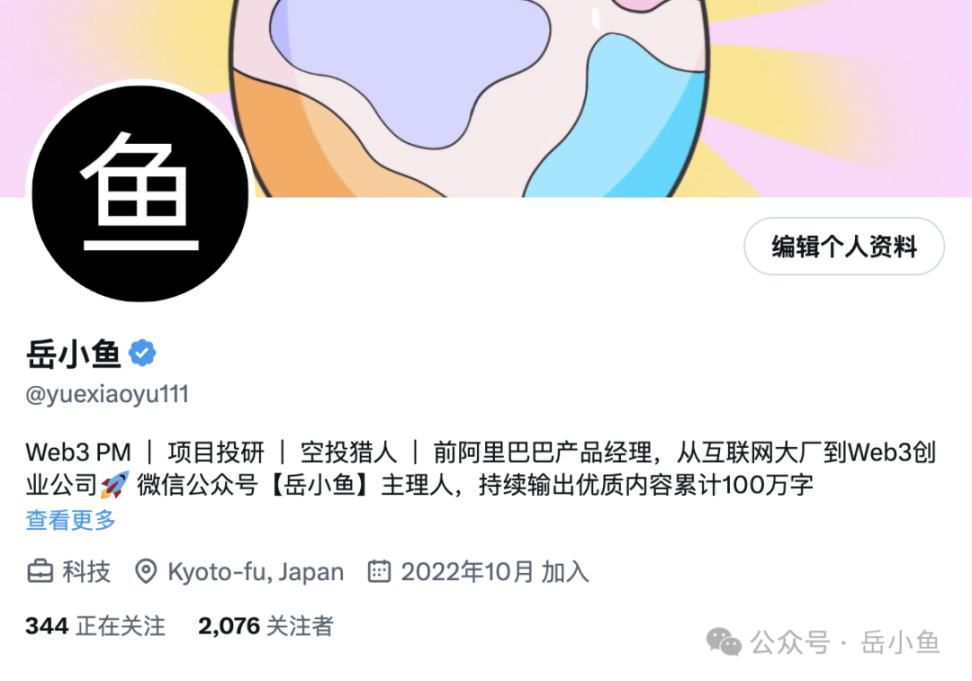Click the WeChat logo in the watermark

tap(723, 642)
